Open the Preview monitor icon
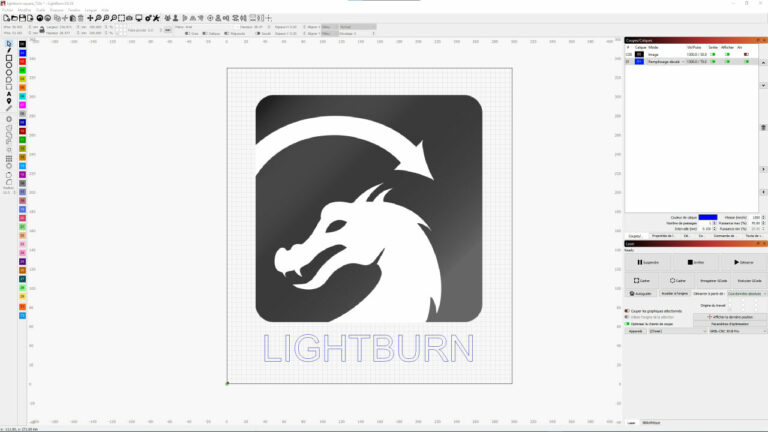Screen dimensions: 768x432 (x=139, y=18)
